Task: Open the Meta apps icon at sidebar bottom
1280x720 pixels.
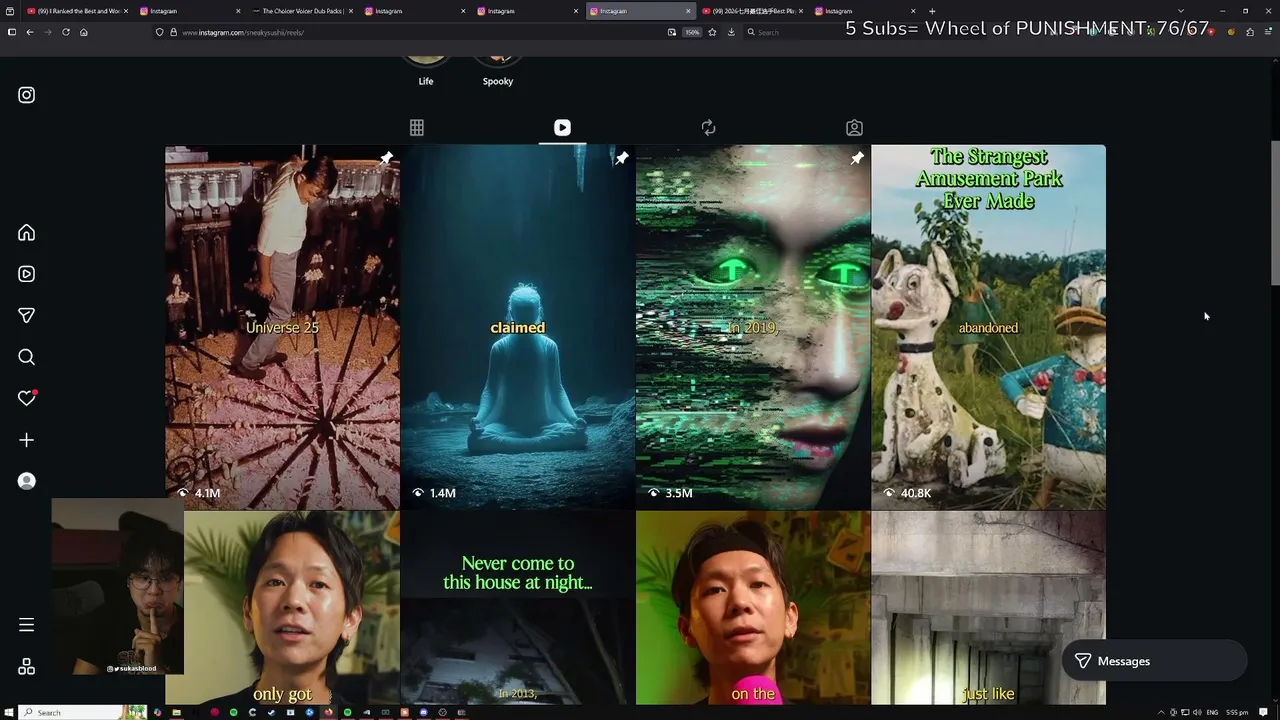Action: coord(27,666)
